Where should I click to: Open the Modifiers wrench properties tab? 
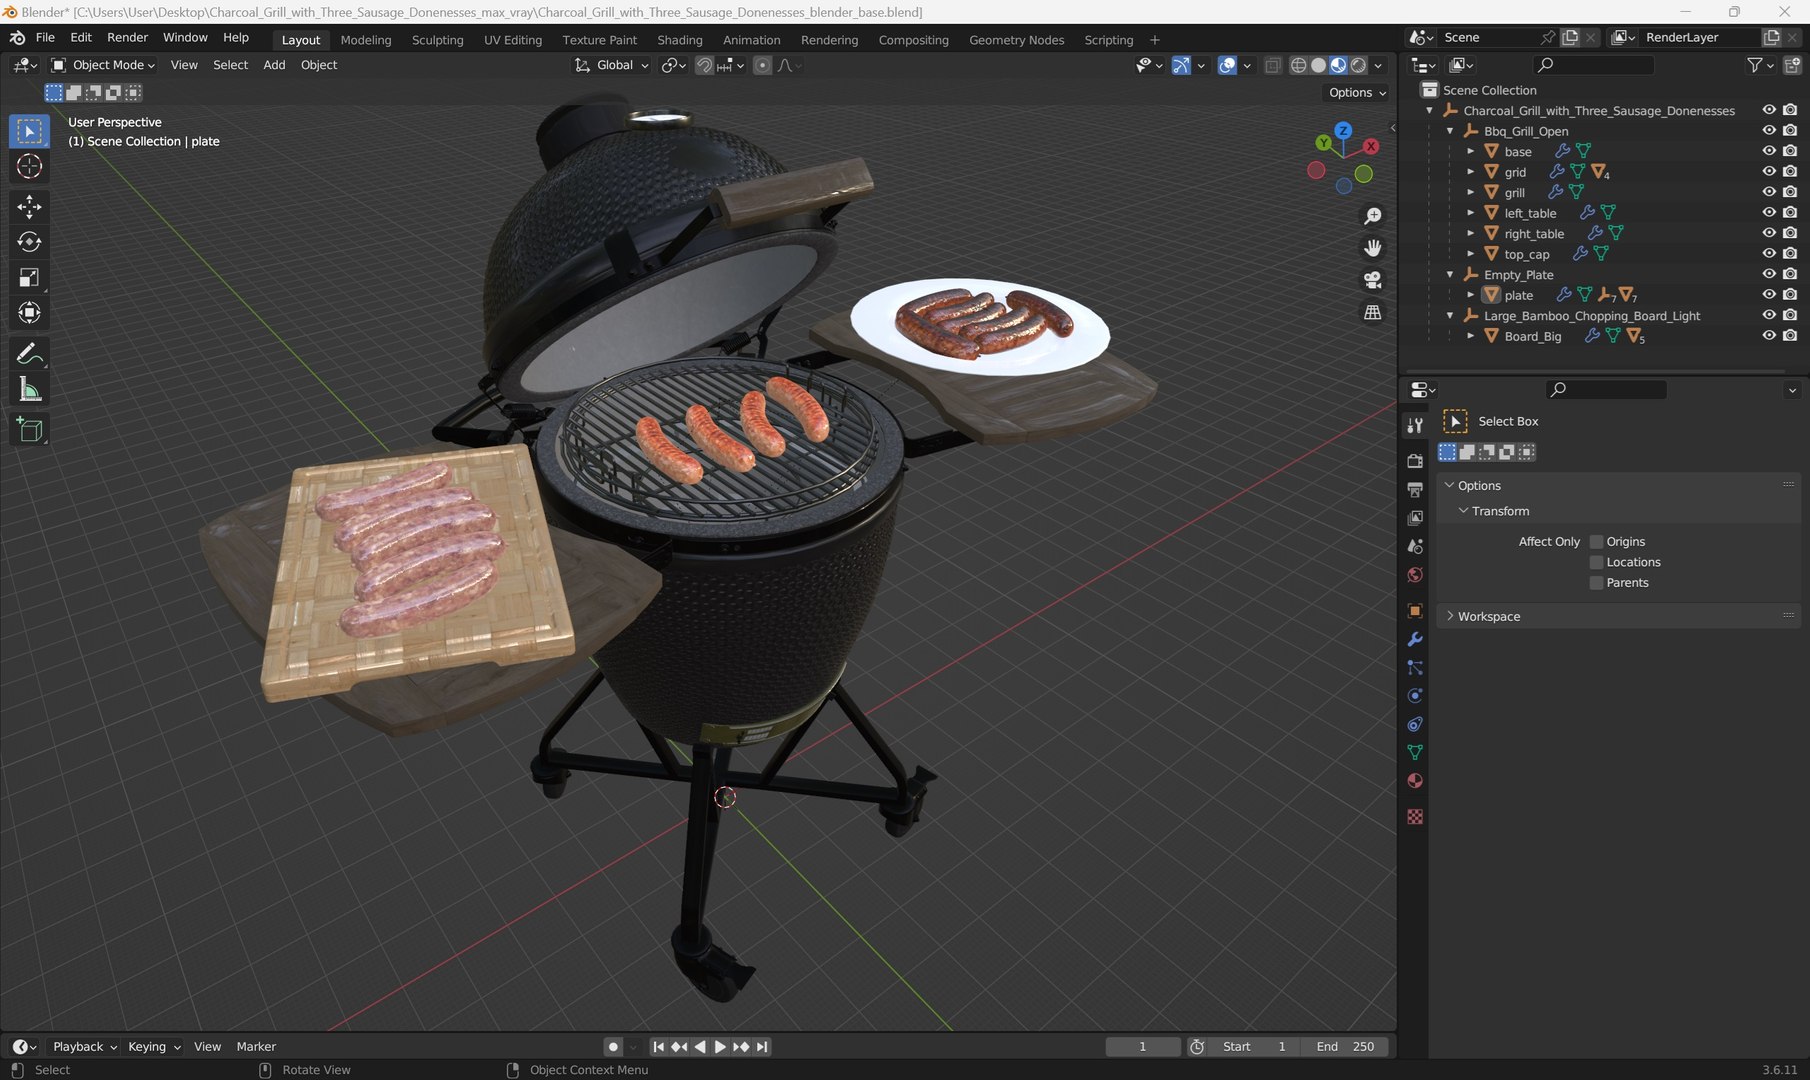1415,639
